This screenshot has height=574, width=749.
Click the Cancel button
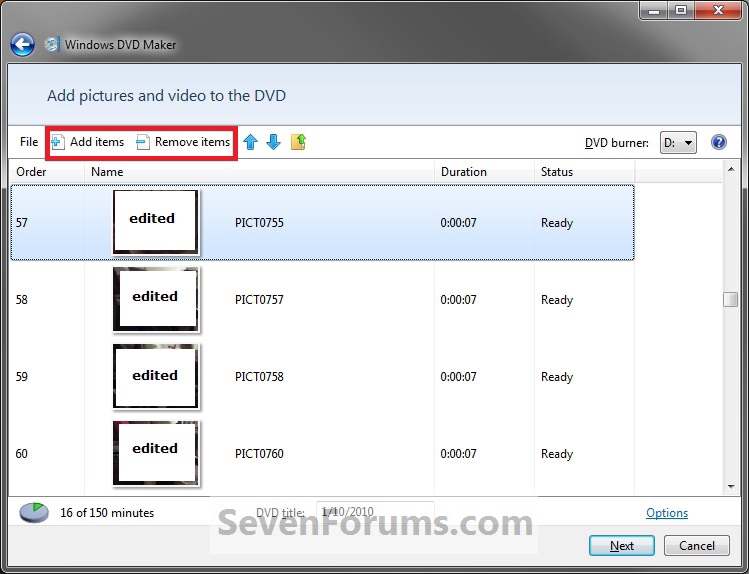pos(696,545)
